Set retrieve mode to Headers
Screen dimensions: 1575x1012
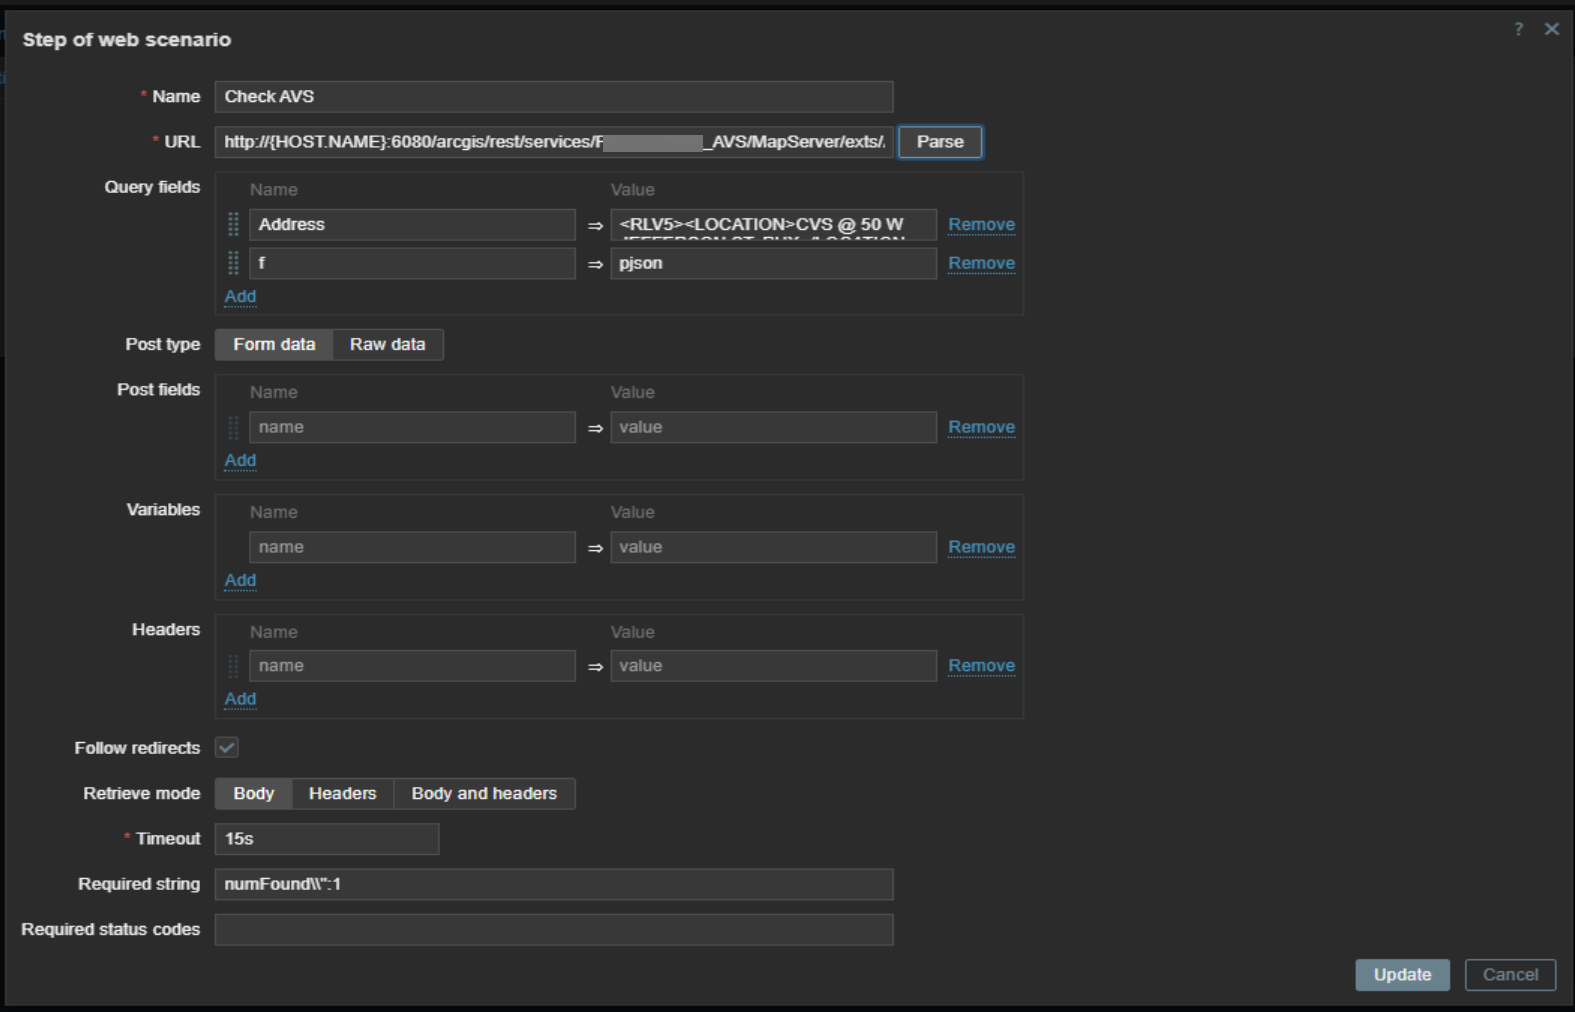click(342, 793)
